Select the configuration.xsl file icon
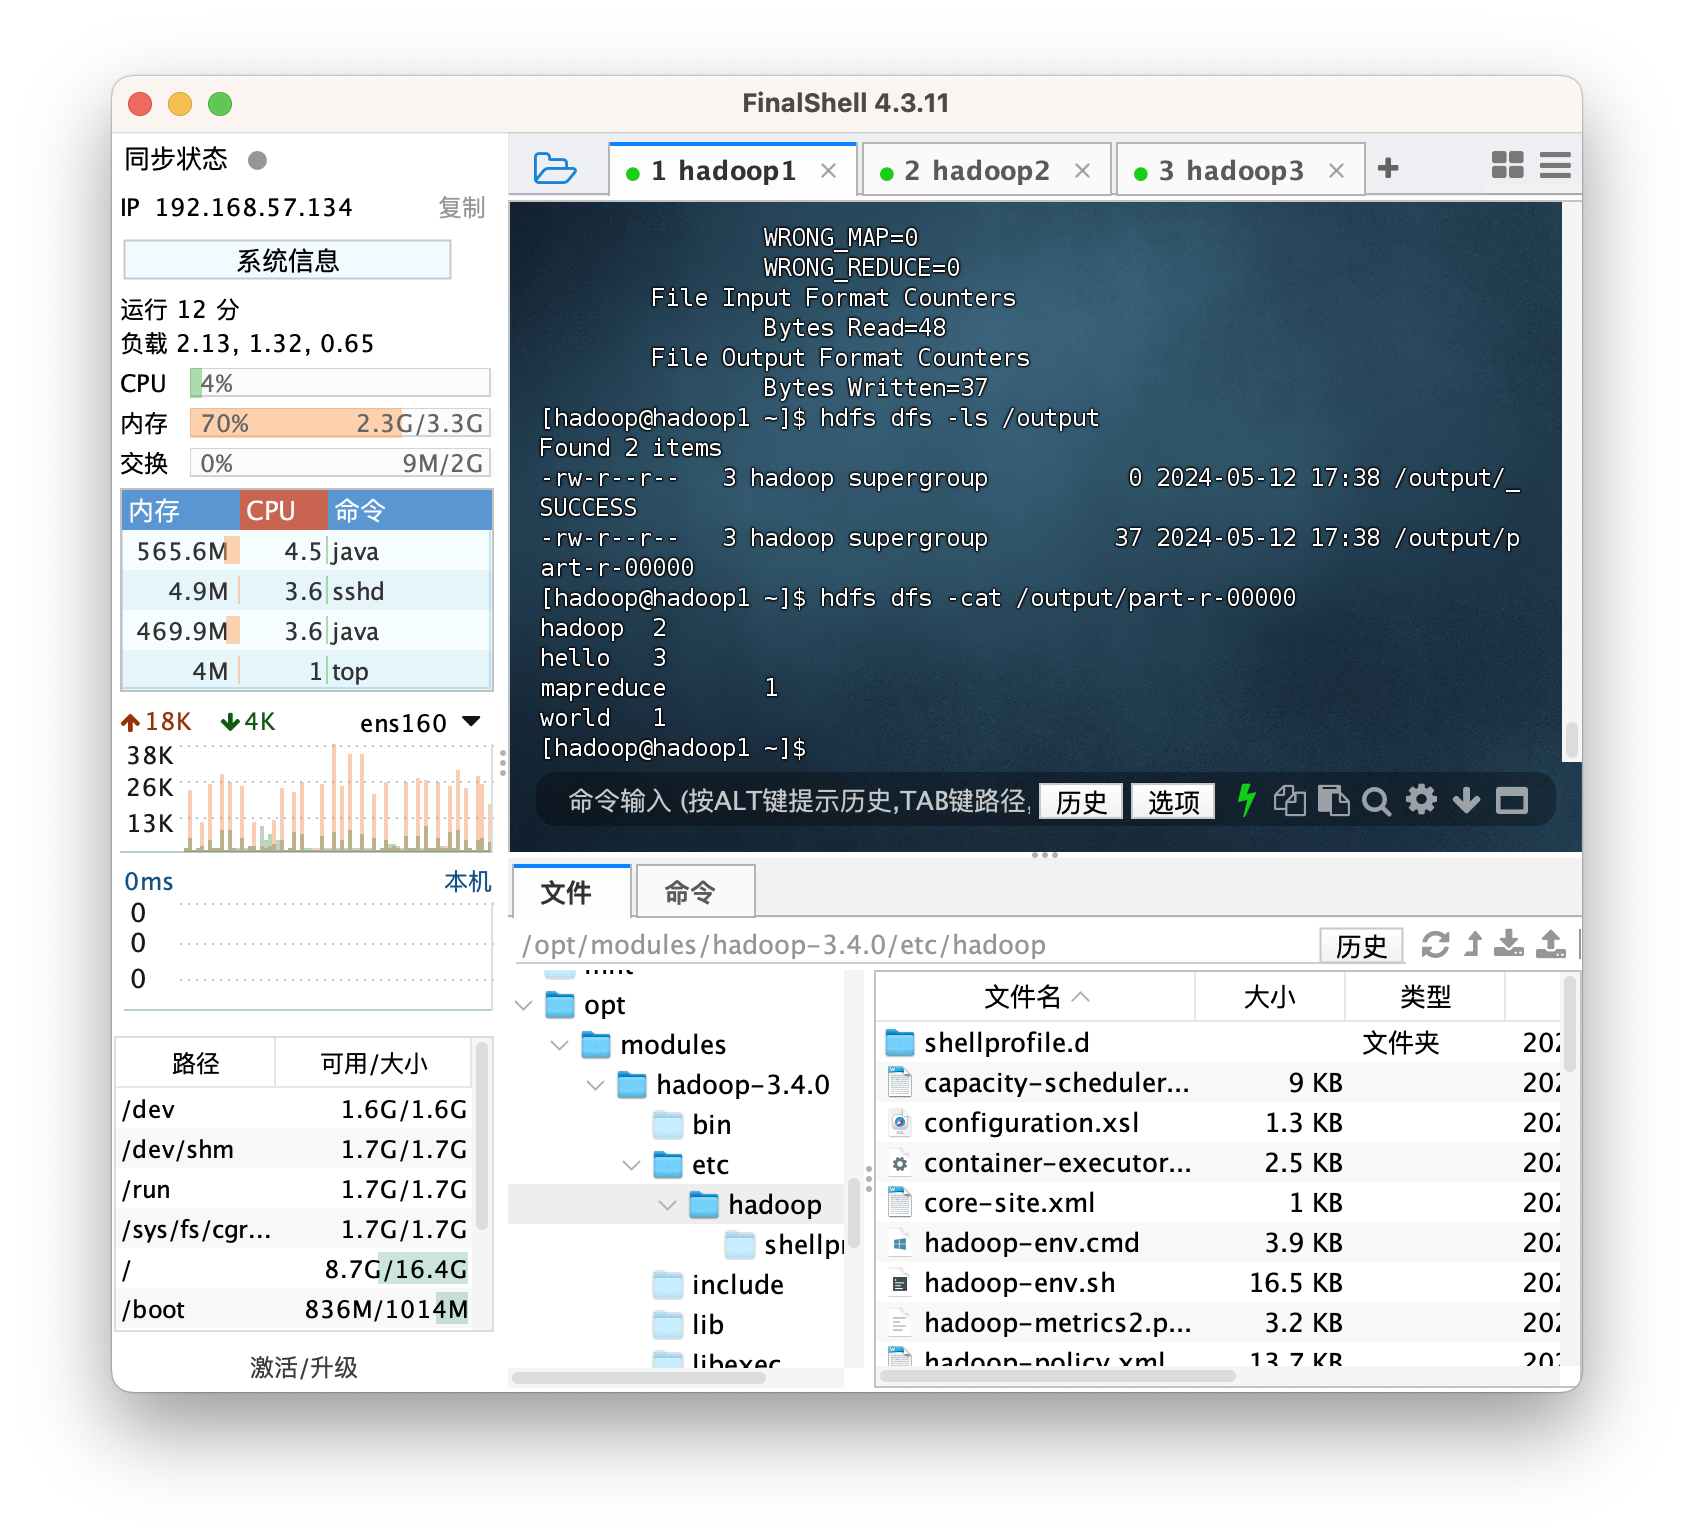 point(900,1123)
